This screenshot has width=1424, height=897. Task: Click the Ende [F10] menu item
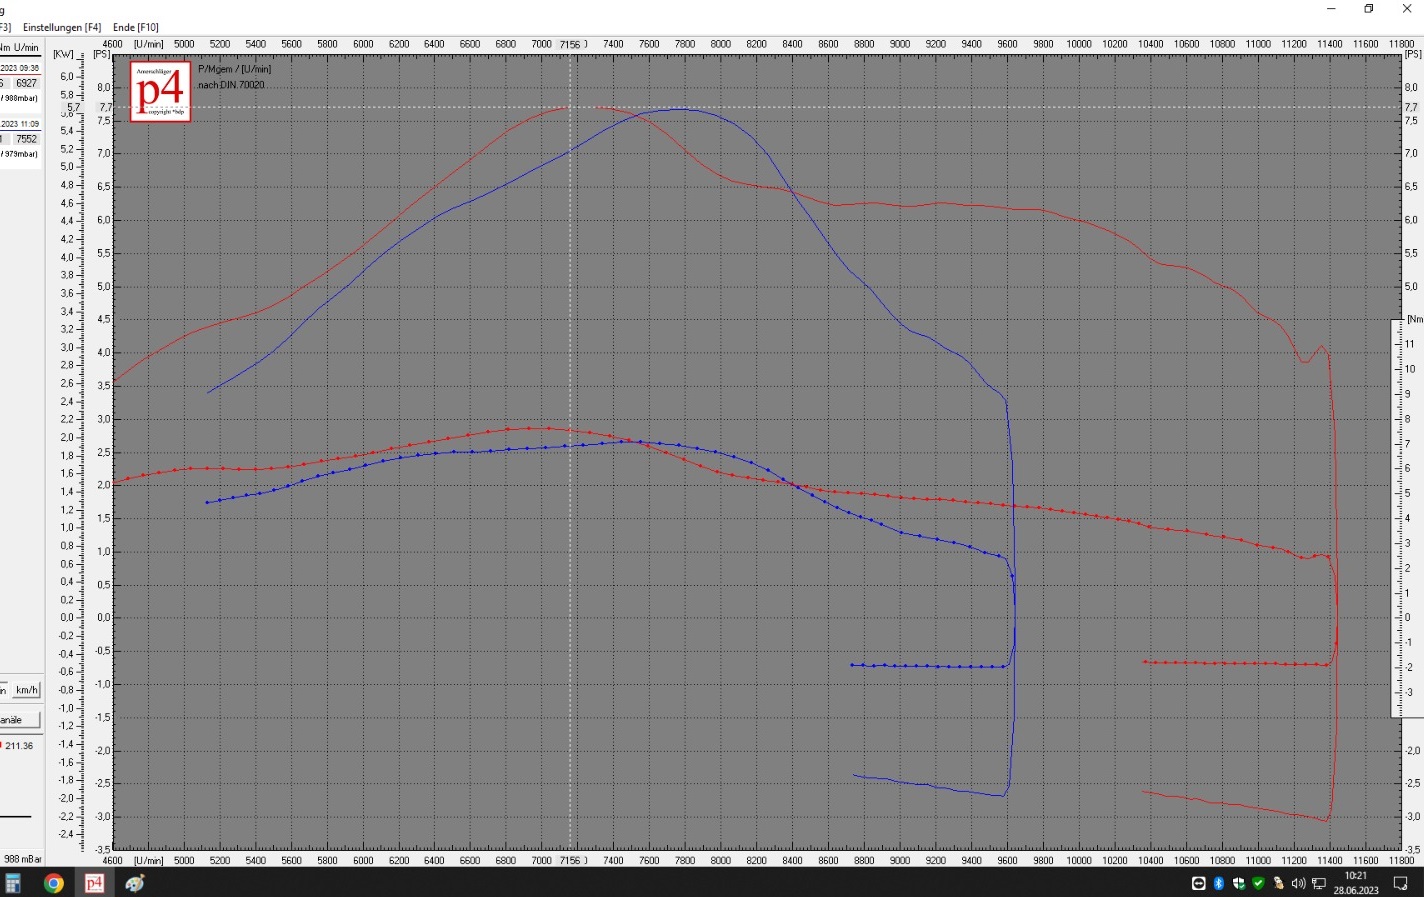click(x=136, y=27)
